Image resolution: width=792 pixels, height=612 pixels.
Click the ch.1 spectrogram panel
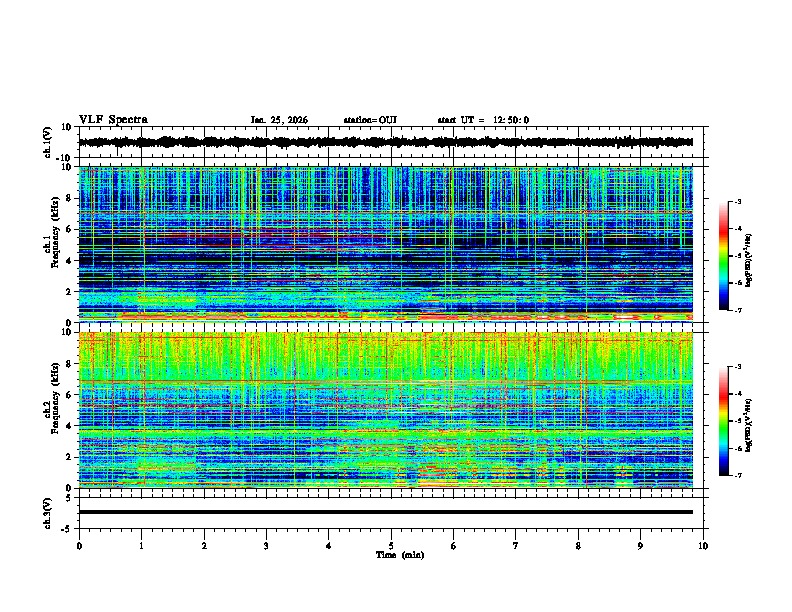pos(386,244)
